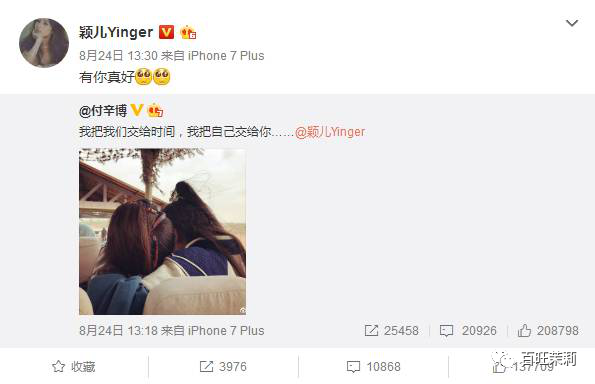Follow the @颖儿Yinger mention in the repost
The height and width of the screenshot is (384, 595).
tap(330, 132)
